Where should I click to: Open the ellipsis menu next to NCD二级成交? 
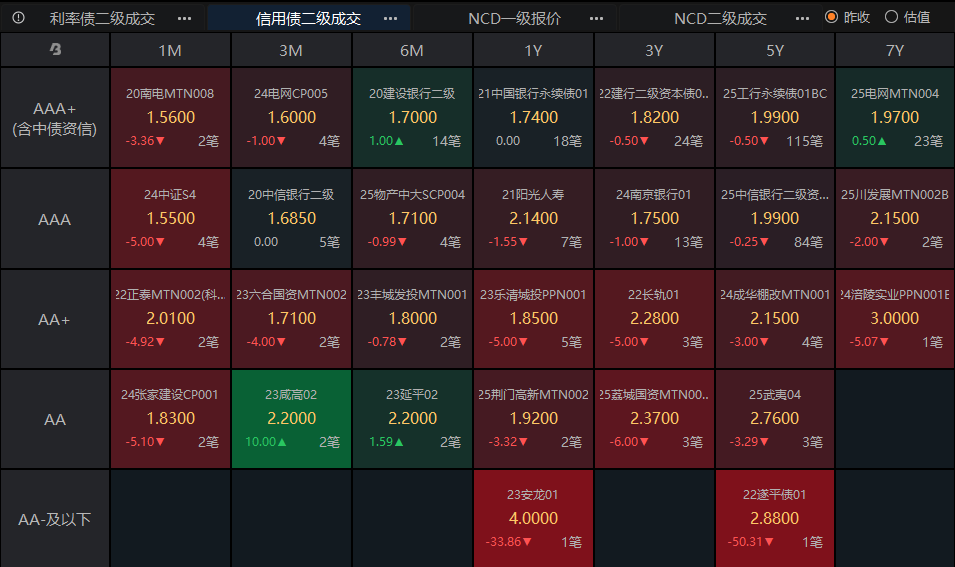pyautogui.click(x=802, y=18)
